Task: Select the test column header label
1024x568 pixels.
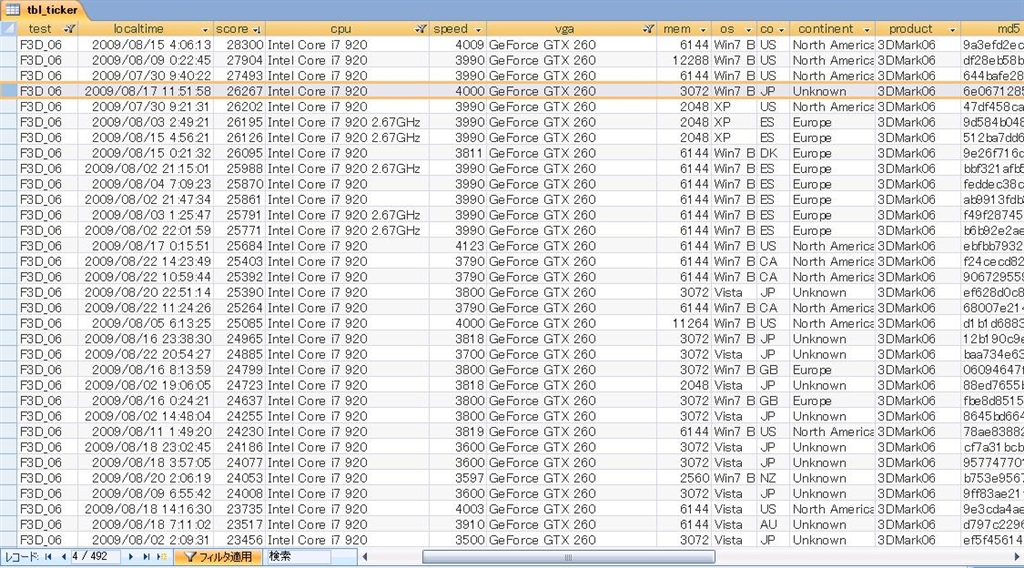Action: 40,29
